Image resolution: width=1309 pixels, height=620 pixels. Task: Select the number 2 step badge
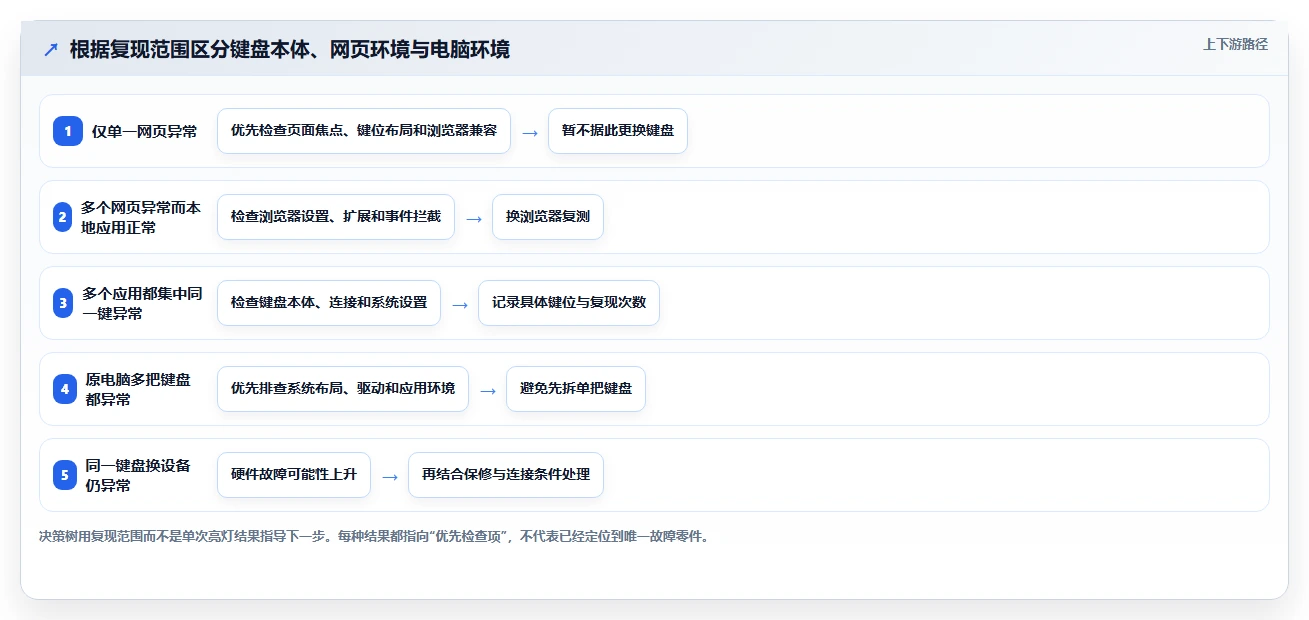pos(63,217)
